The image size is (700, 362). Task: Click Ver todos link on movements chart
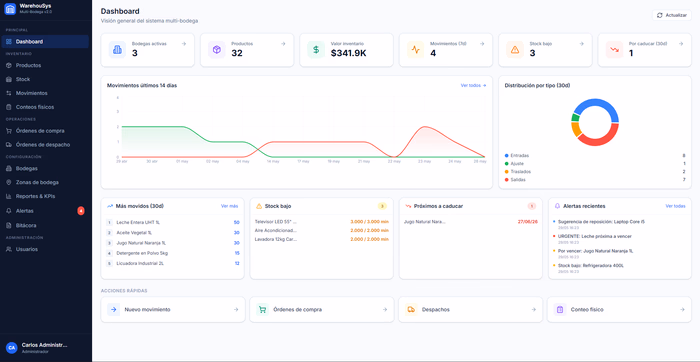tap(473, 85)
